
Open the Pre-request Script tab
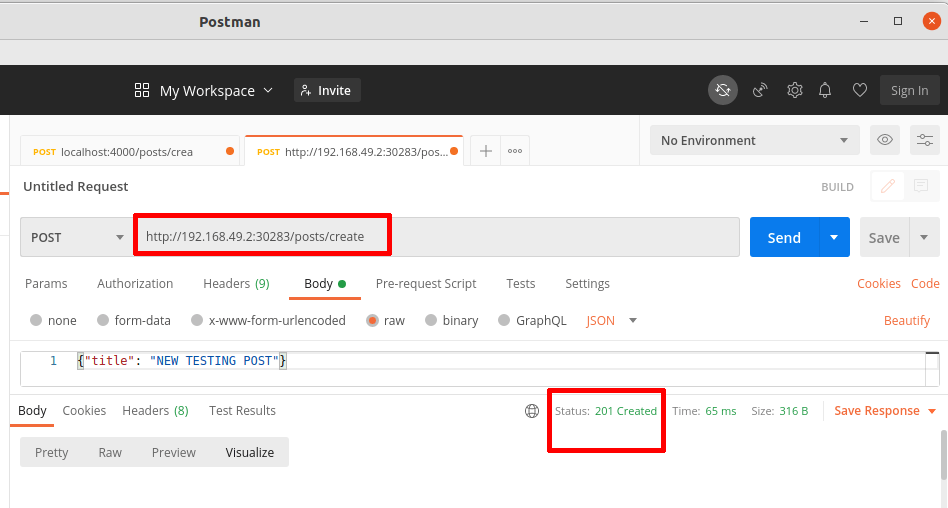426,284
